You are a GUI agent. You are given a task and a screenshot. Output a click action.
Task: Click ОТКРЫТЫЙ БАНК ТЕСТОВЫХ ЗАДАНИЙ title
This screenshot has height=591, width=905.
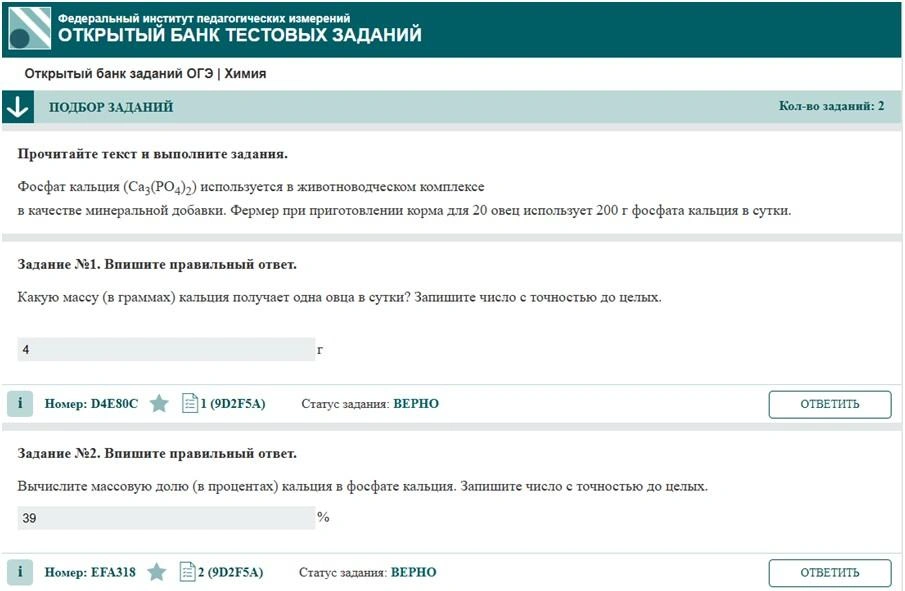click(240, 35)
